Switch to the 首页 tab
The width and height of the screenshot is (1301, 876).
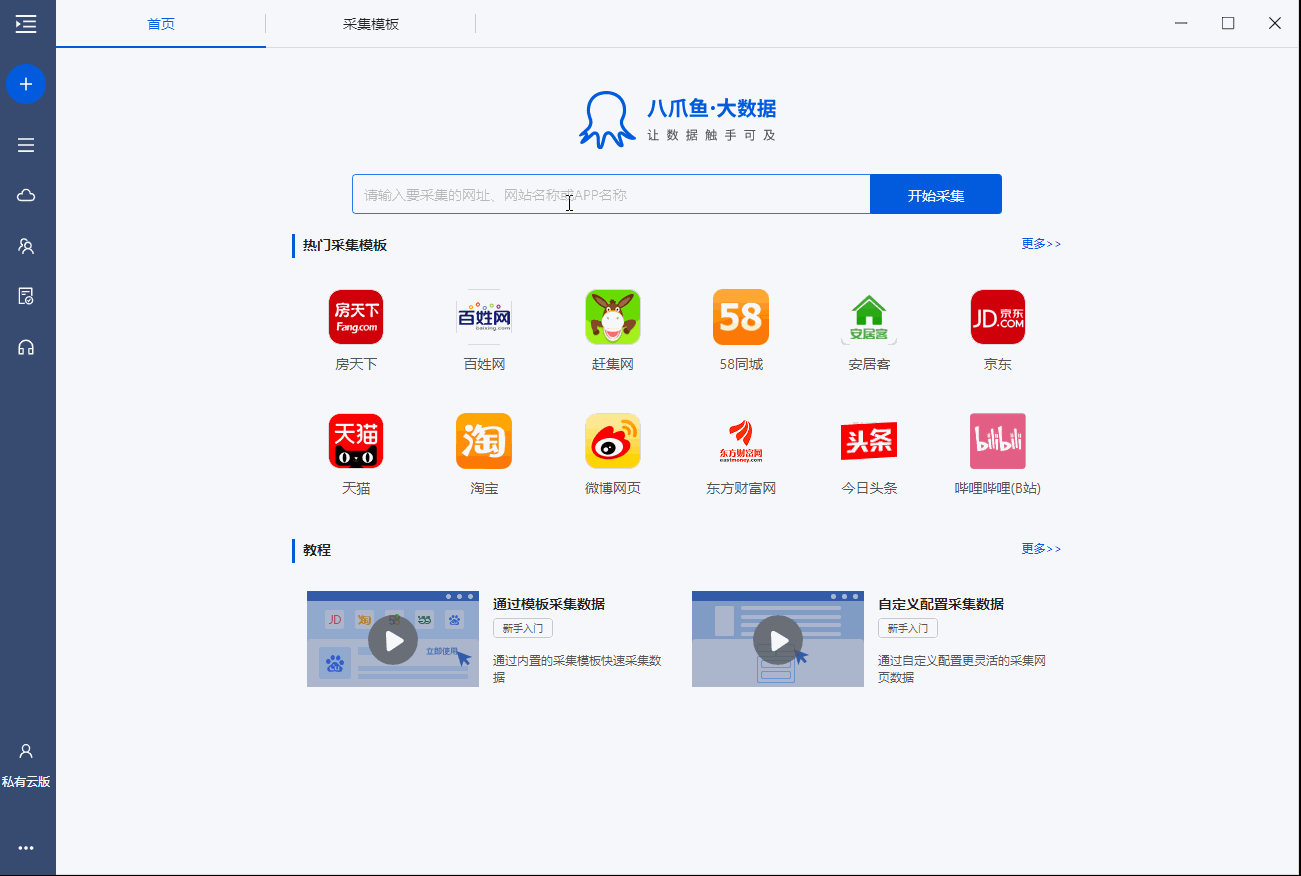click(x=161, y=24)
